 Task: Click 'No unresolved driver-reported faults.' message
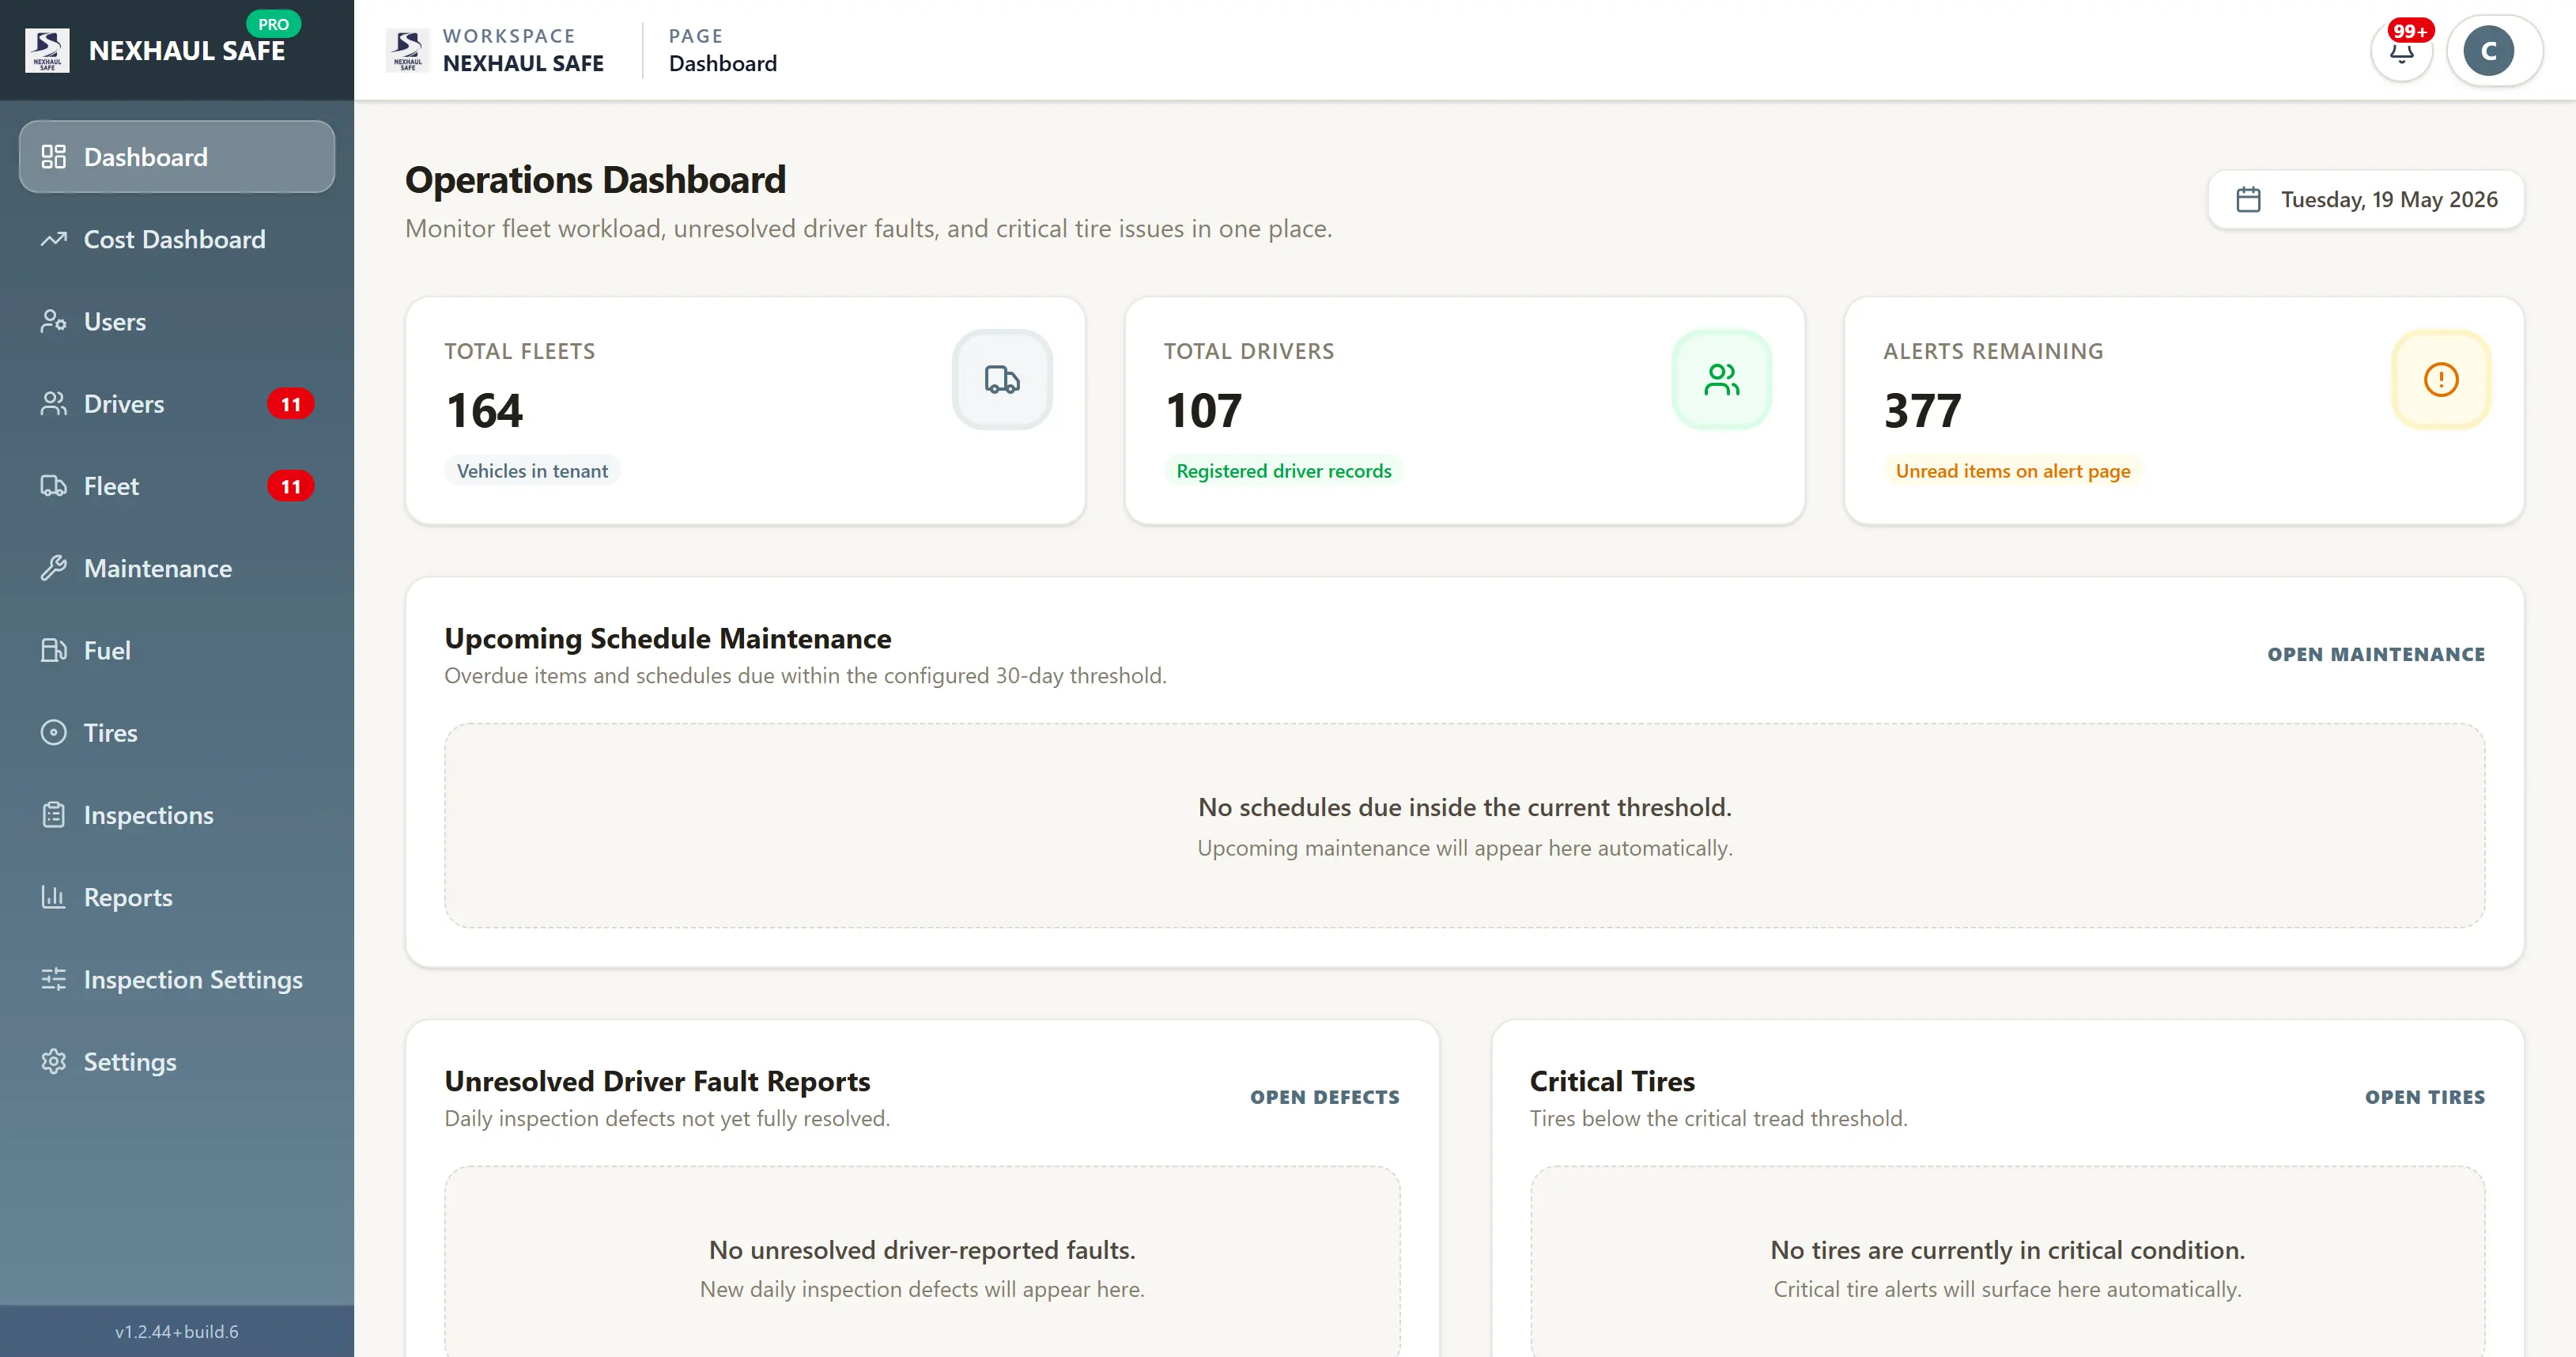(x=922, y=1250)
